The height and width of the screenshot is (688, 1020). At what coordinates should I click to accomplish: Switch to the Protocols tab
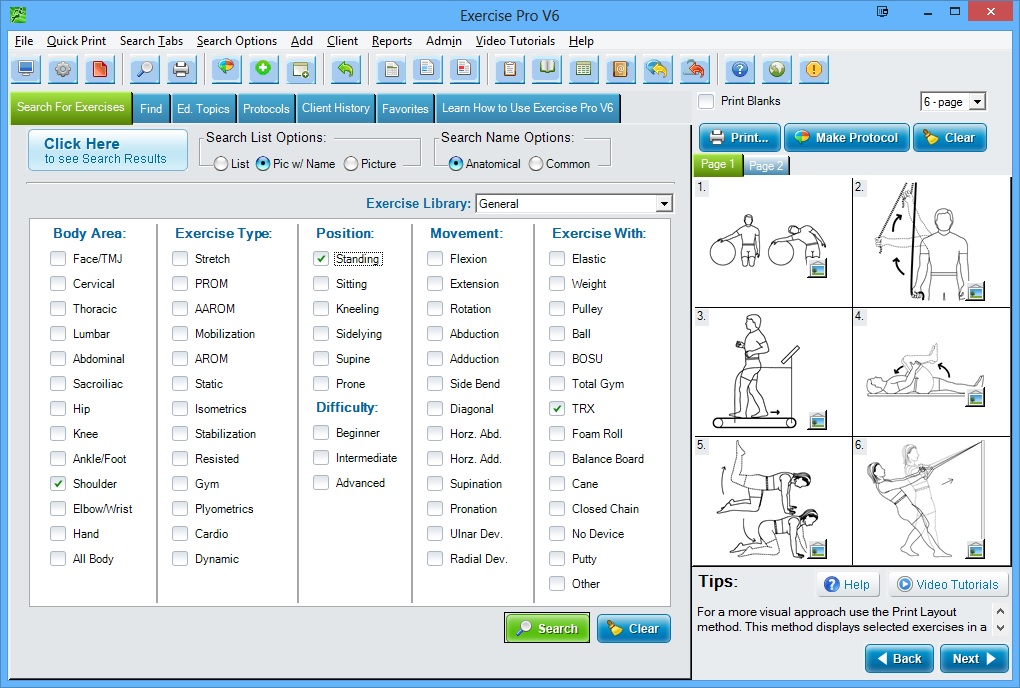(267, 108)
